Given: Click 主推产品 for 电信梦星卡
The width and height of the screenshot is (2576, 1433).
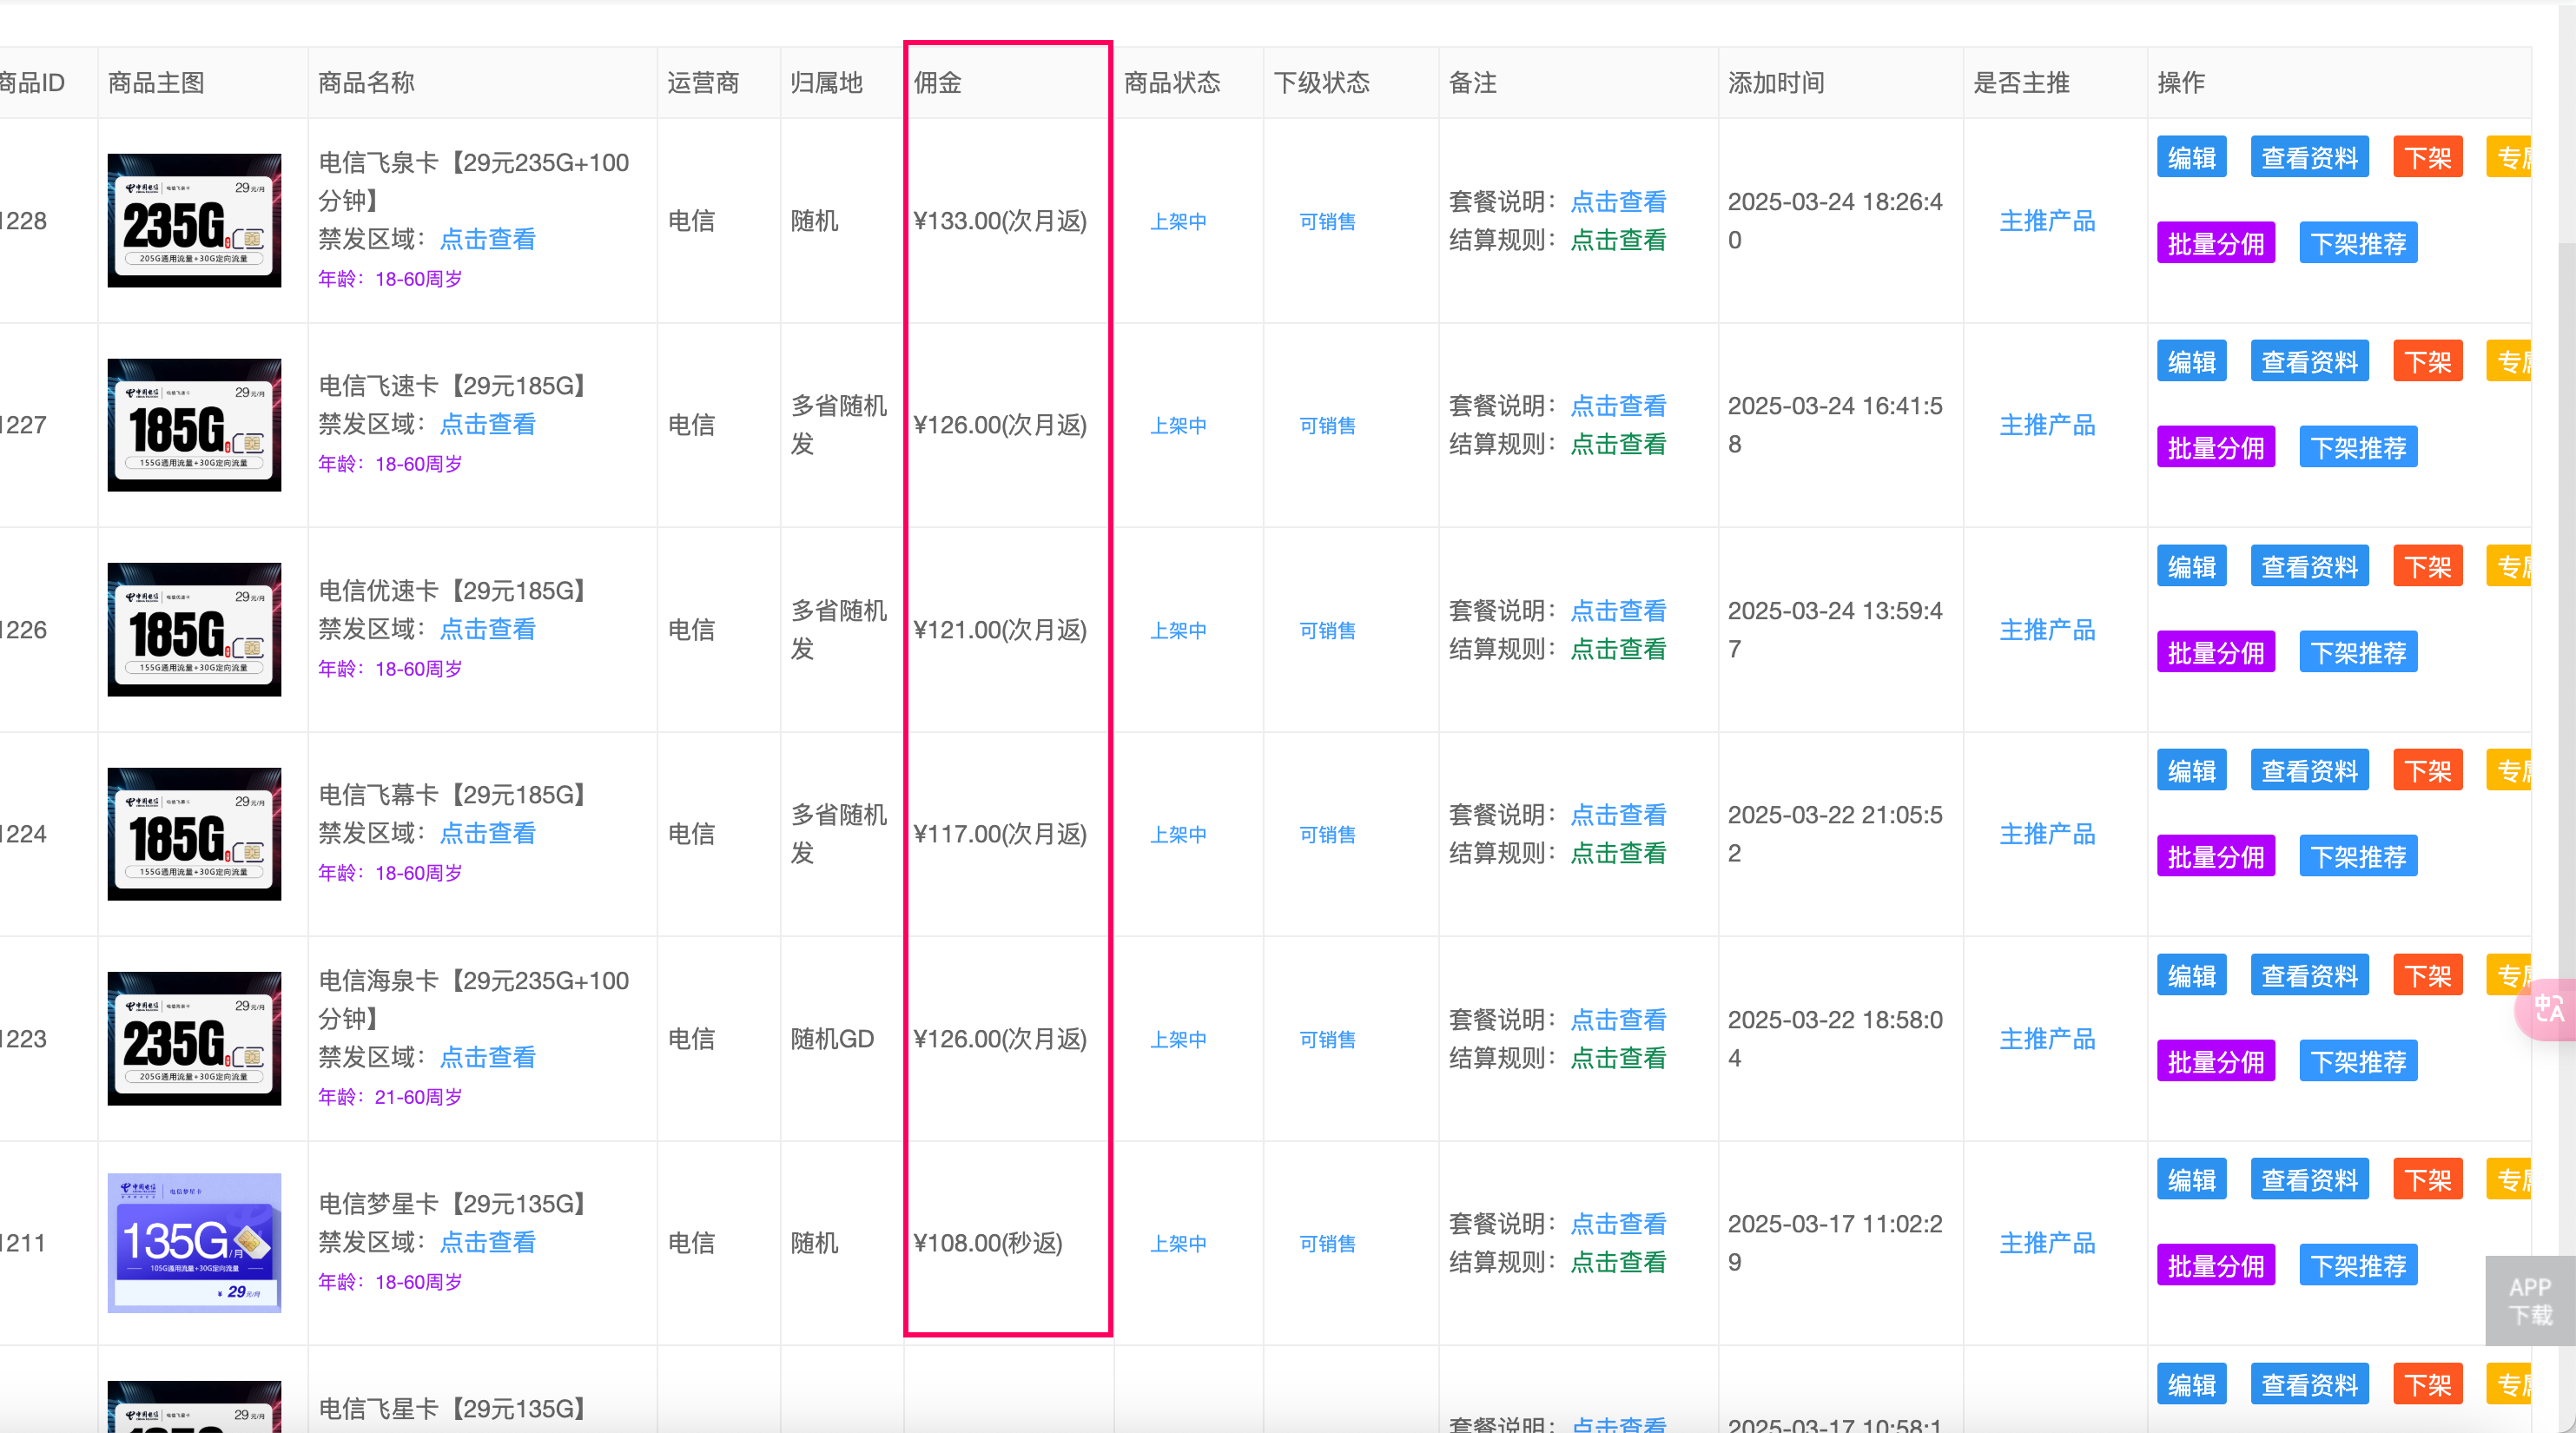Looking at the screenshot, I should (2047, 1243).
